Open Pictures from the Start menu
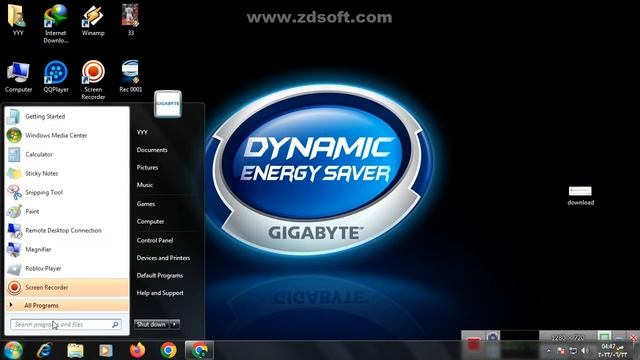Image resolution: width=640 pixels, height=360 pixels. pos(147,167)
